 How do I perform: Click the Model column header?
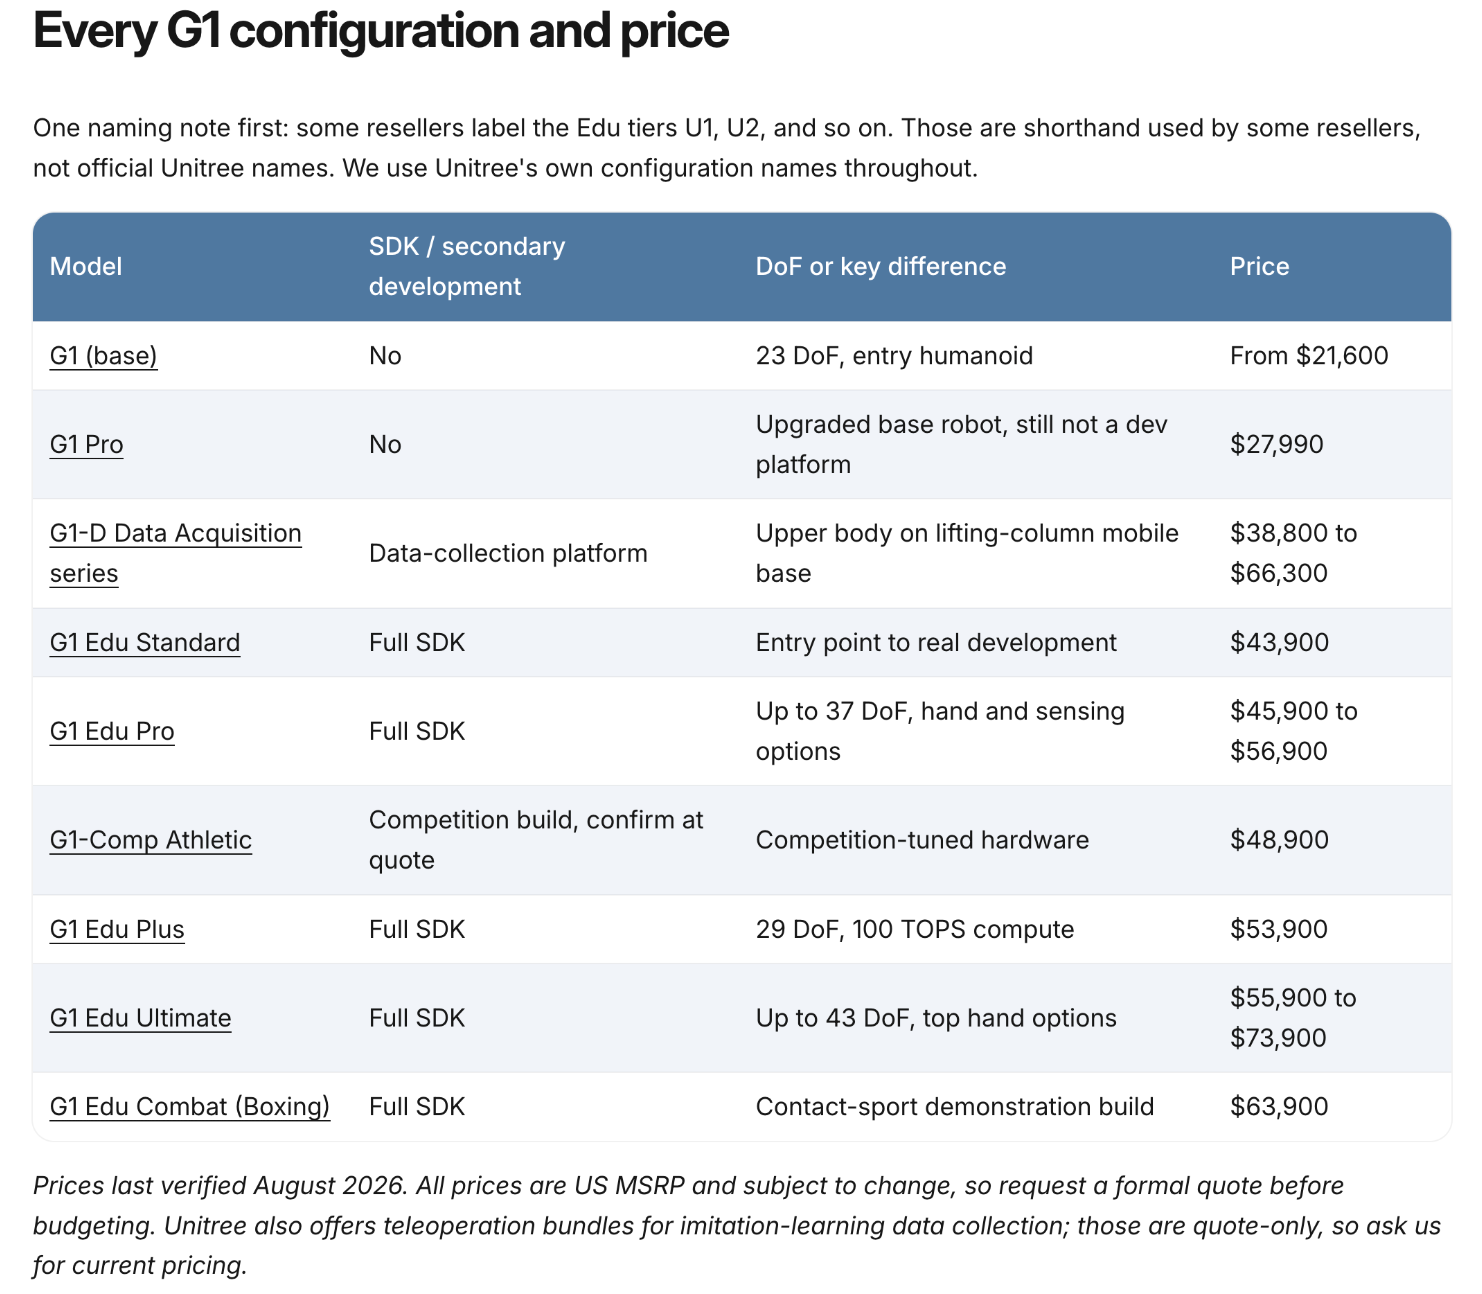tap(86, 266)
